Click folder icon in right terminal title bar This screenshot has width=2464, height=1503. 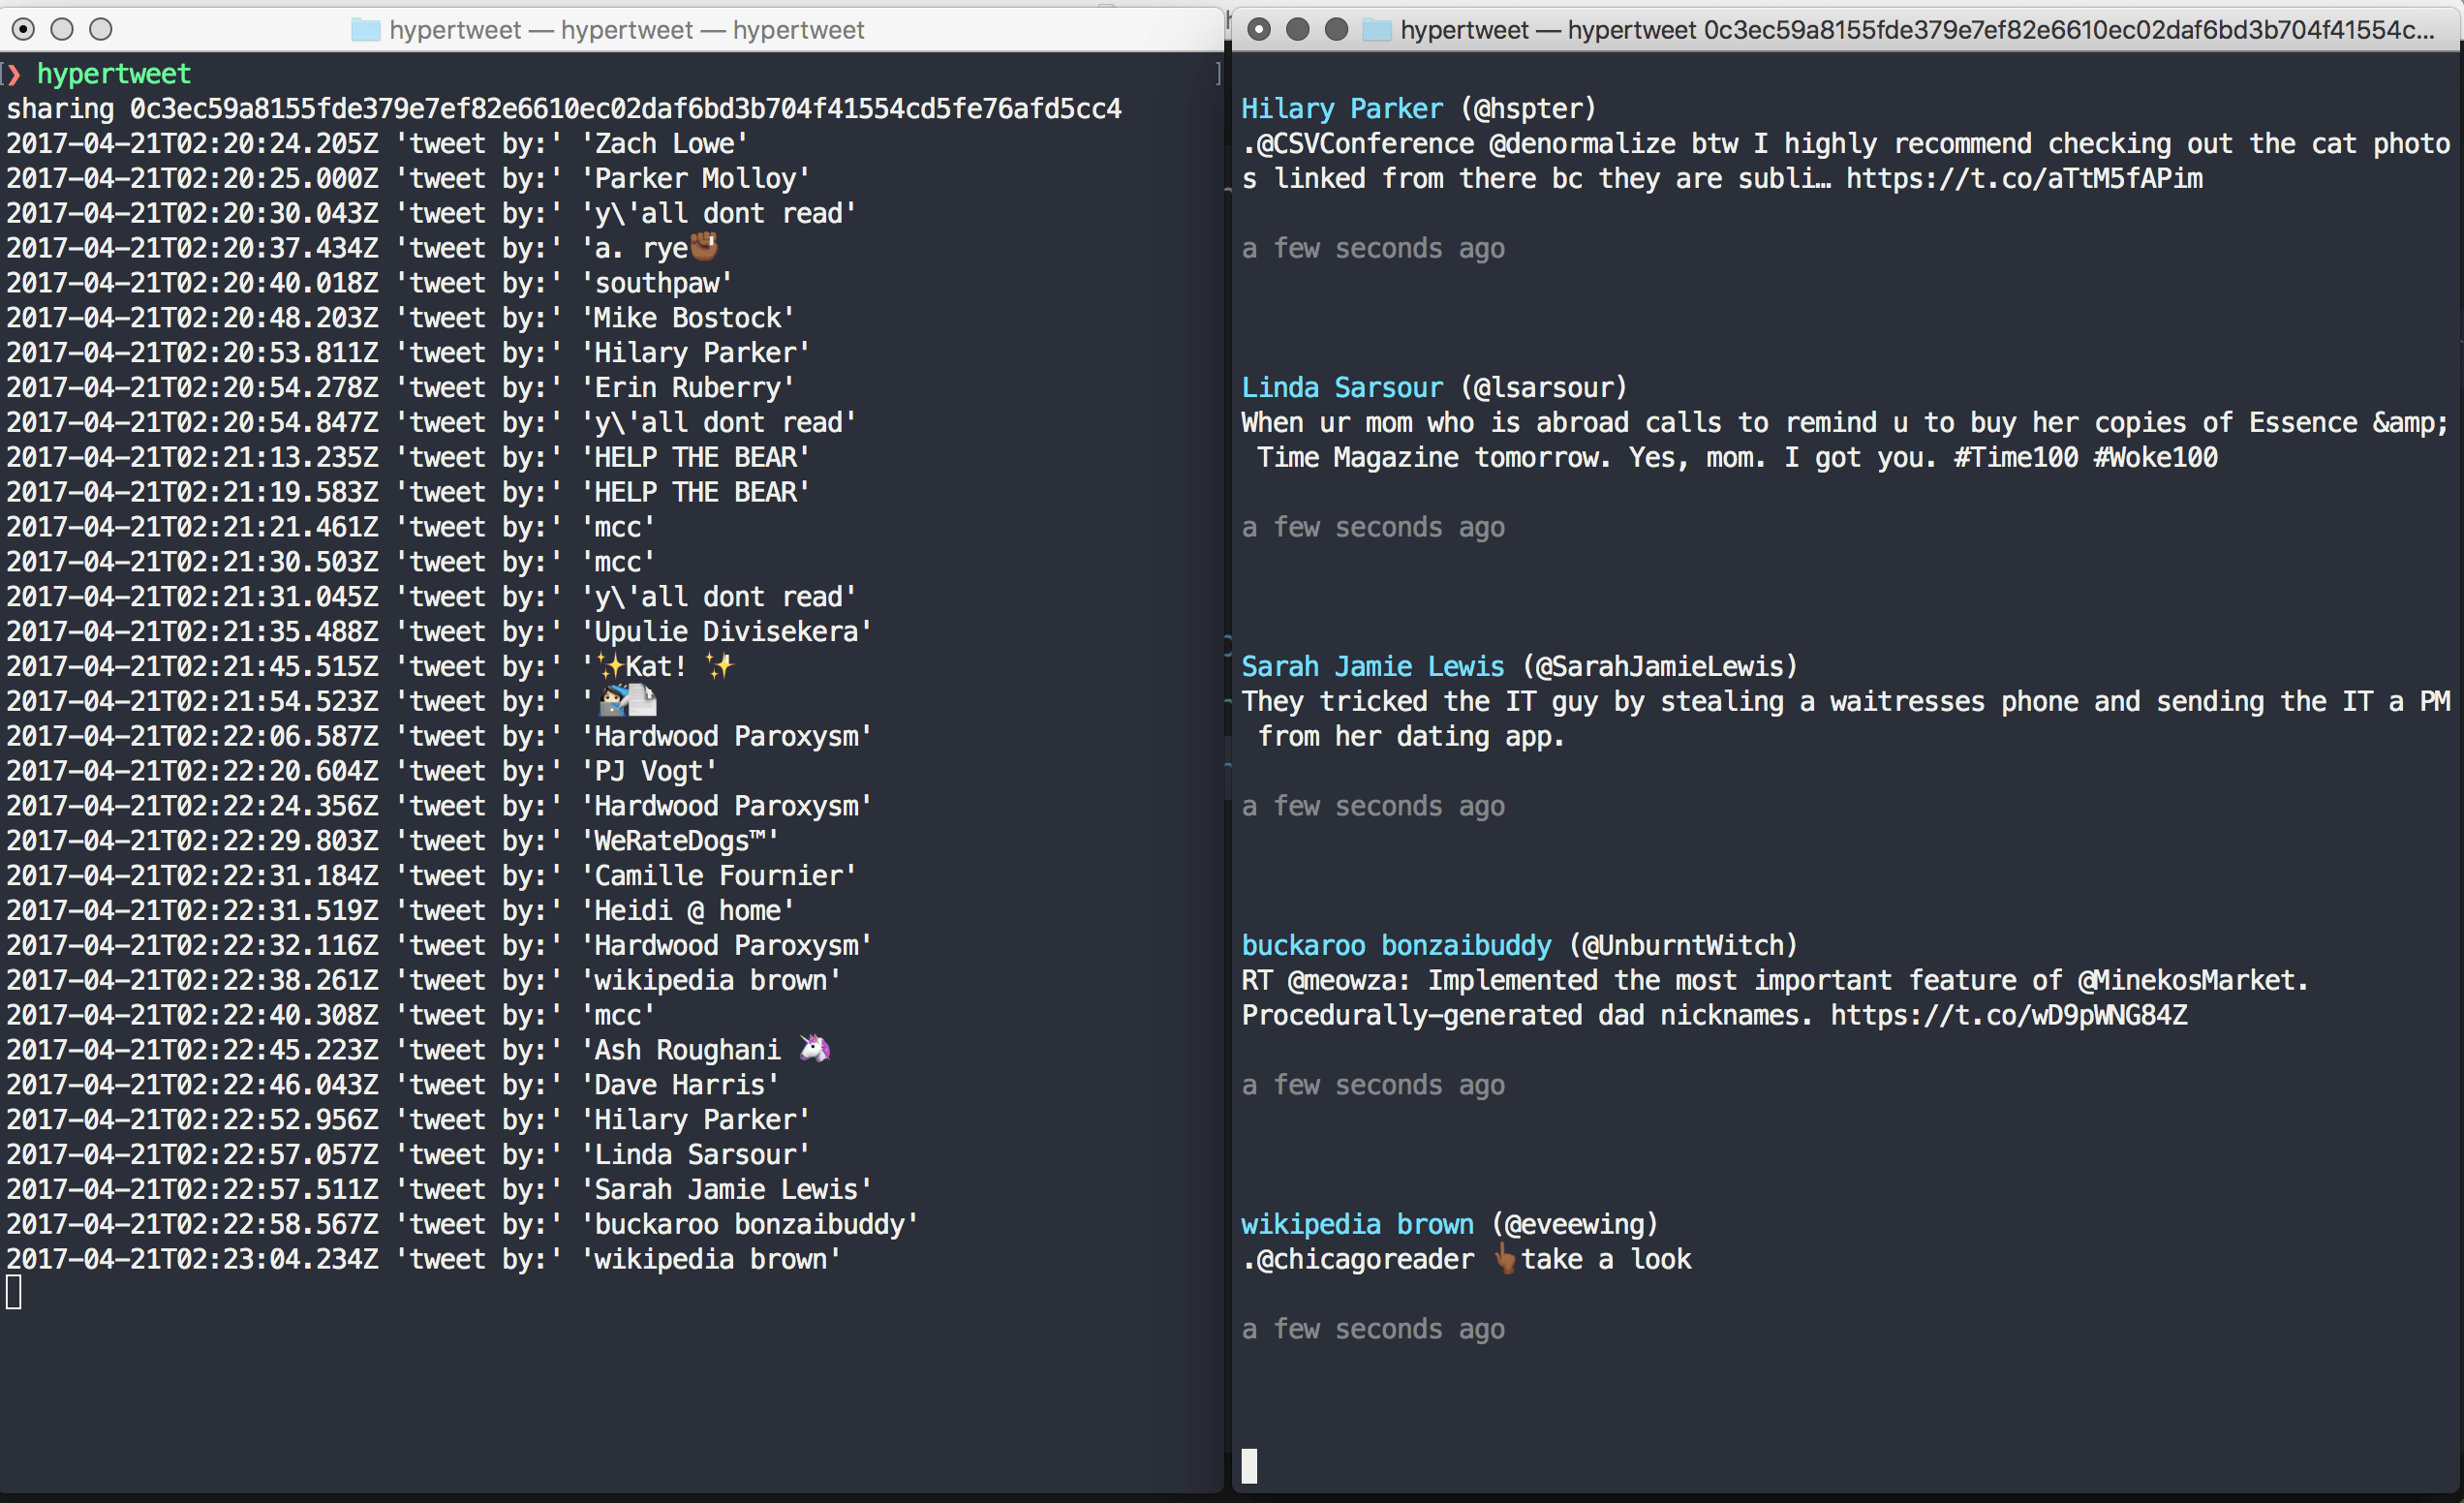[x=1377, y=30]
